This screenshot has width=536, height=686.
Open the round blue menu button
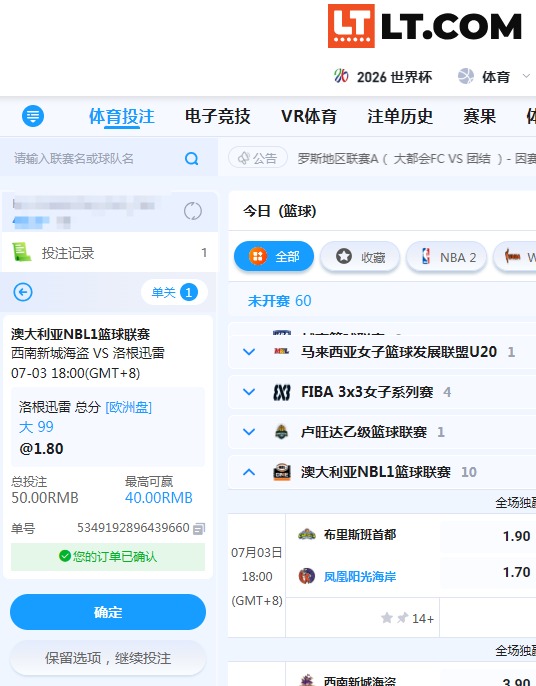tap(33, 116)
